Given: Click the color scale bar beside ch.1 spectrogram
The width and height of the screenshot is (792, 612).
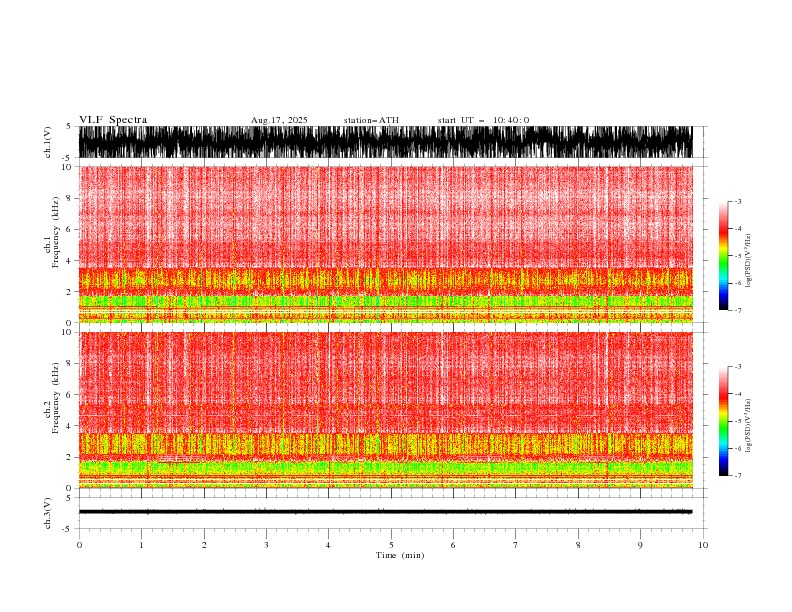Looking at the screenshot, I should click(723, 256).
